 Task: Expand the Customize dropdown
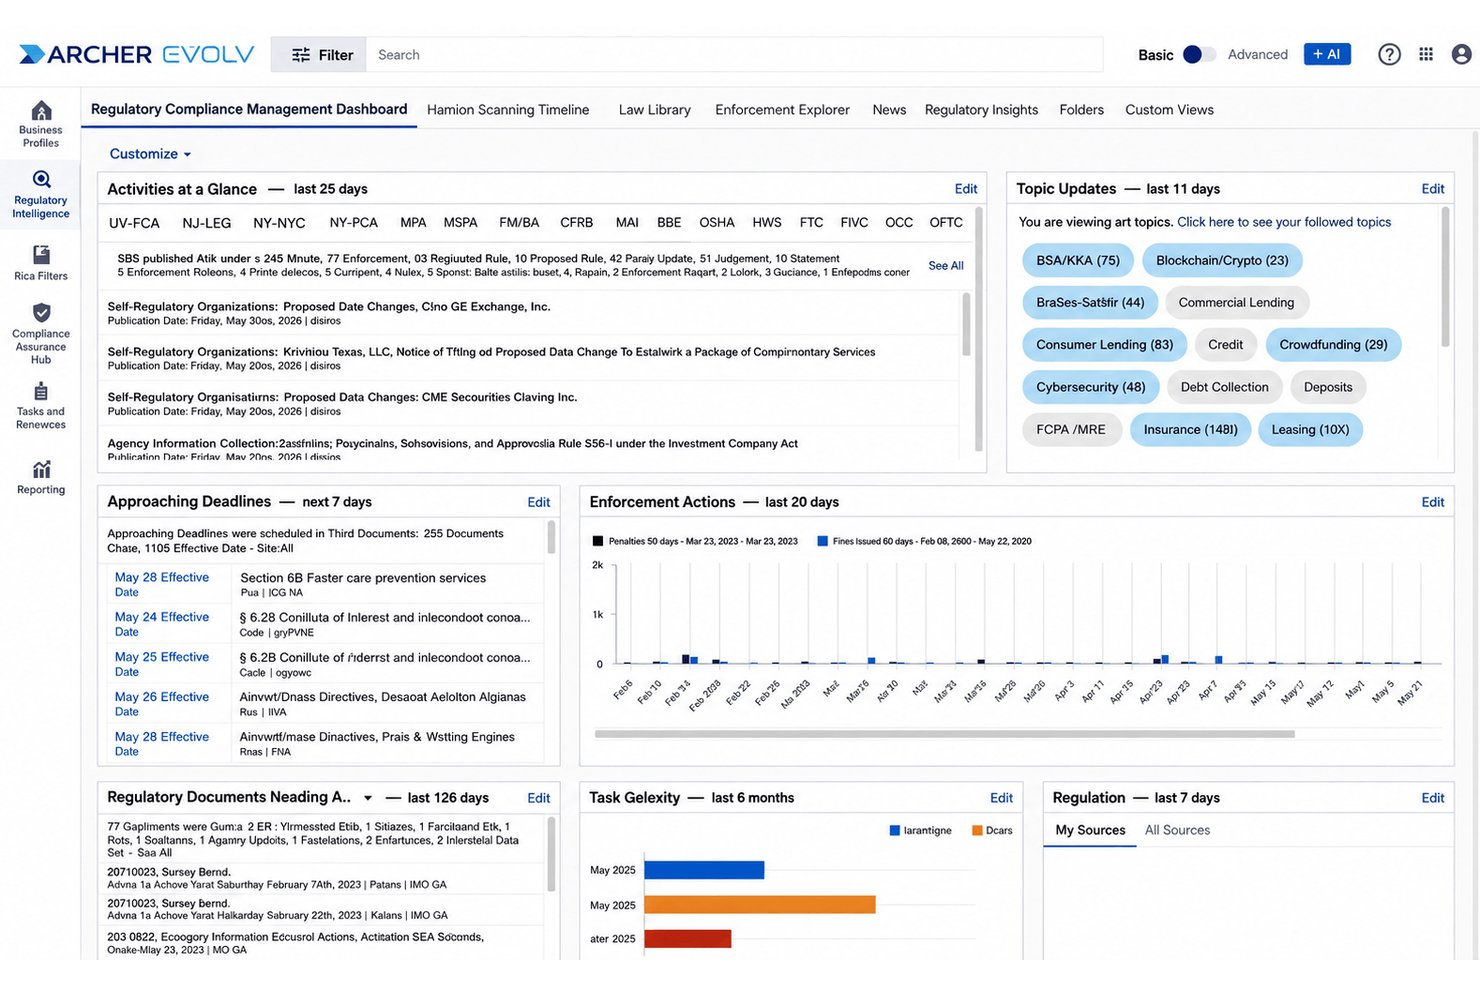point(150,154)
